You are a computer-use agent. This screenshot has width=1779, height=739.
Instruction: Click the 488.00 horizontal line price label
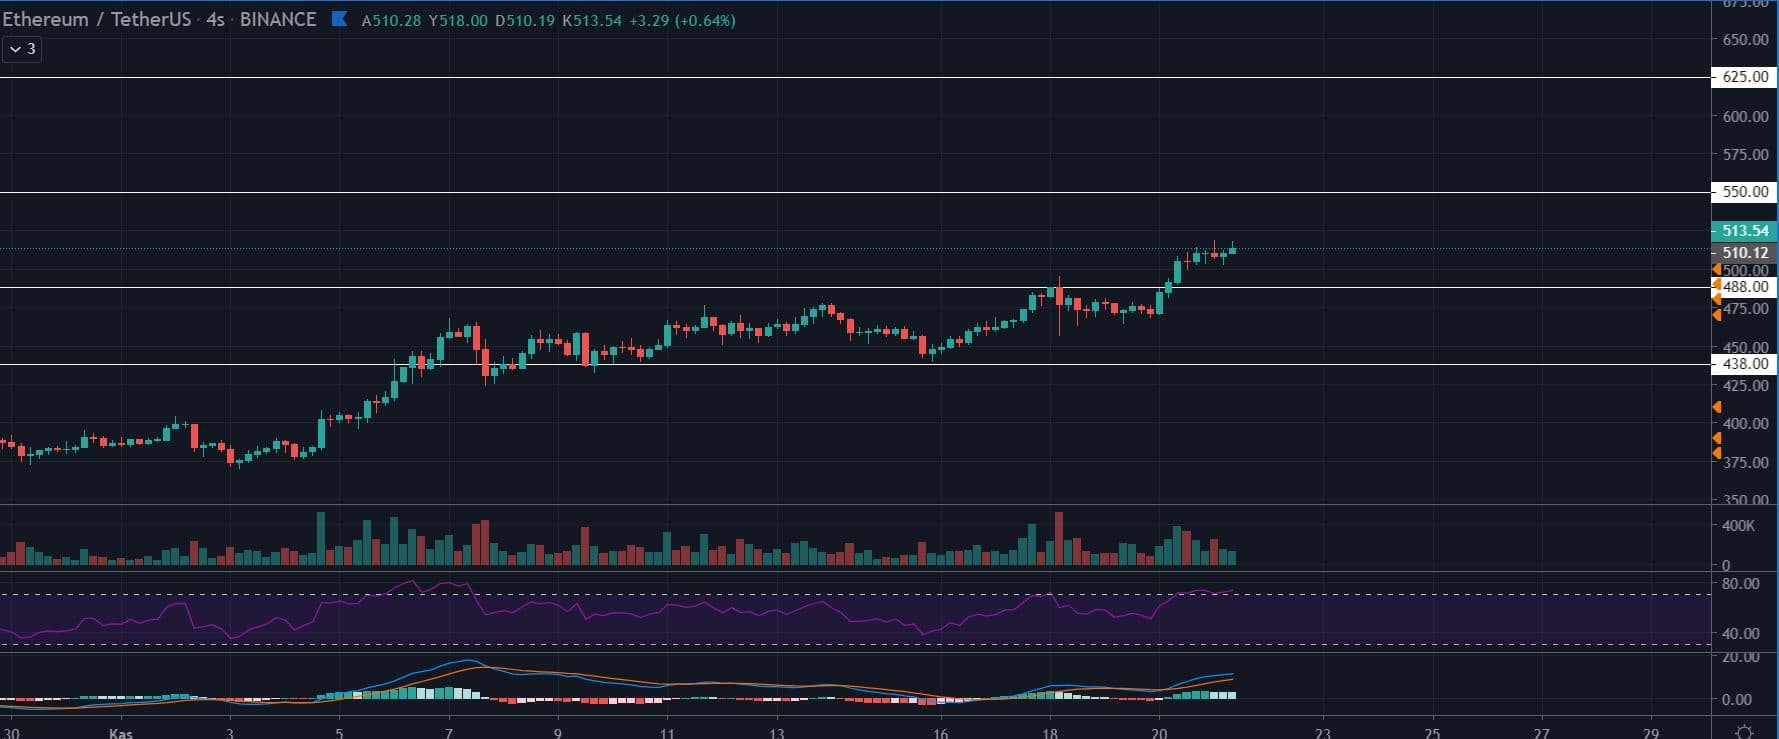[x=1746, y=287]
